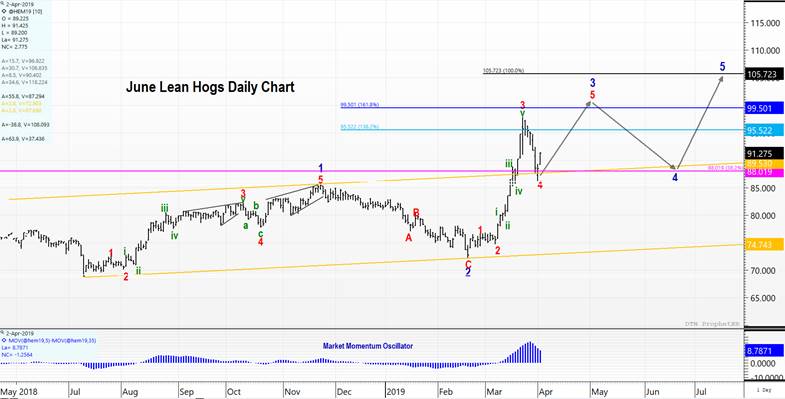The height and width of the screenshot is (399, 785).
Task: Click the orange 74.743 price tag
Action: point(764,245)
